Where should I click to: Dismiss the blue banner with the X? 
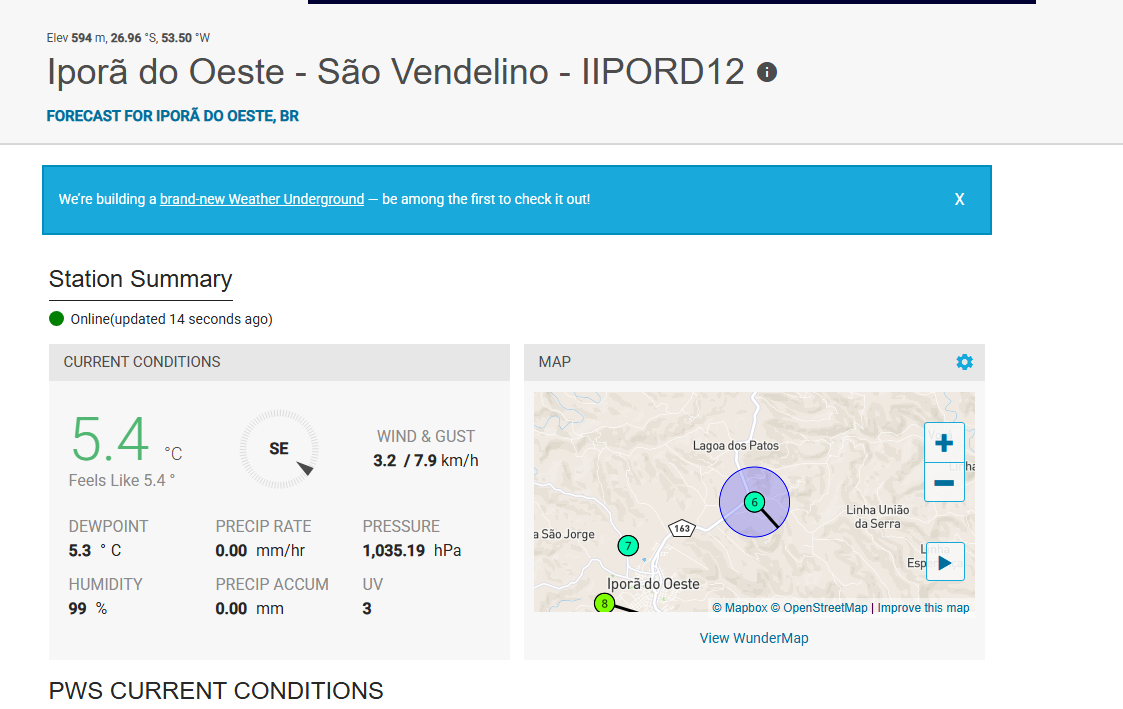pyautogui.click(x=959, y=199)
